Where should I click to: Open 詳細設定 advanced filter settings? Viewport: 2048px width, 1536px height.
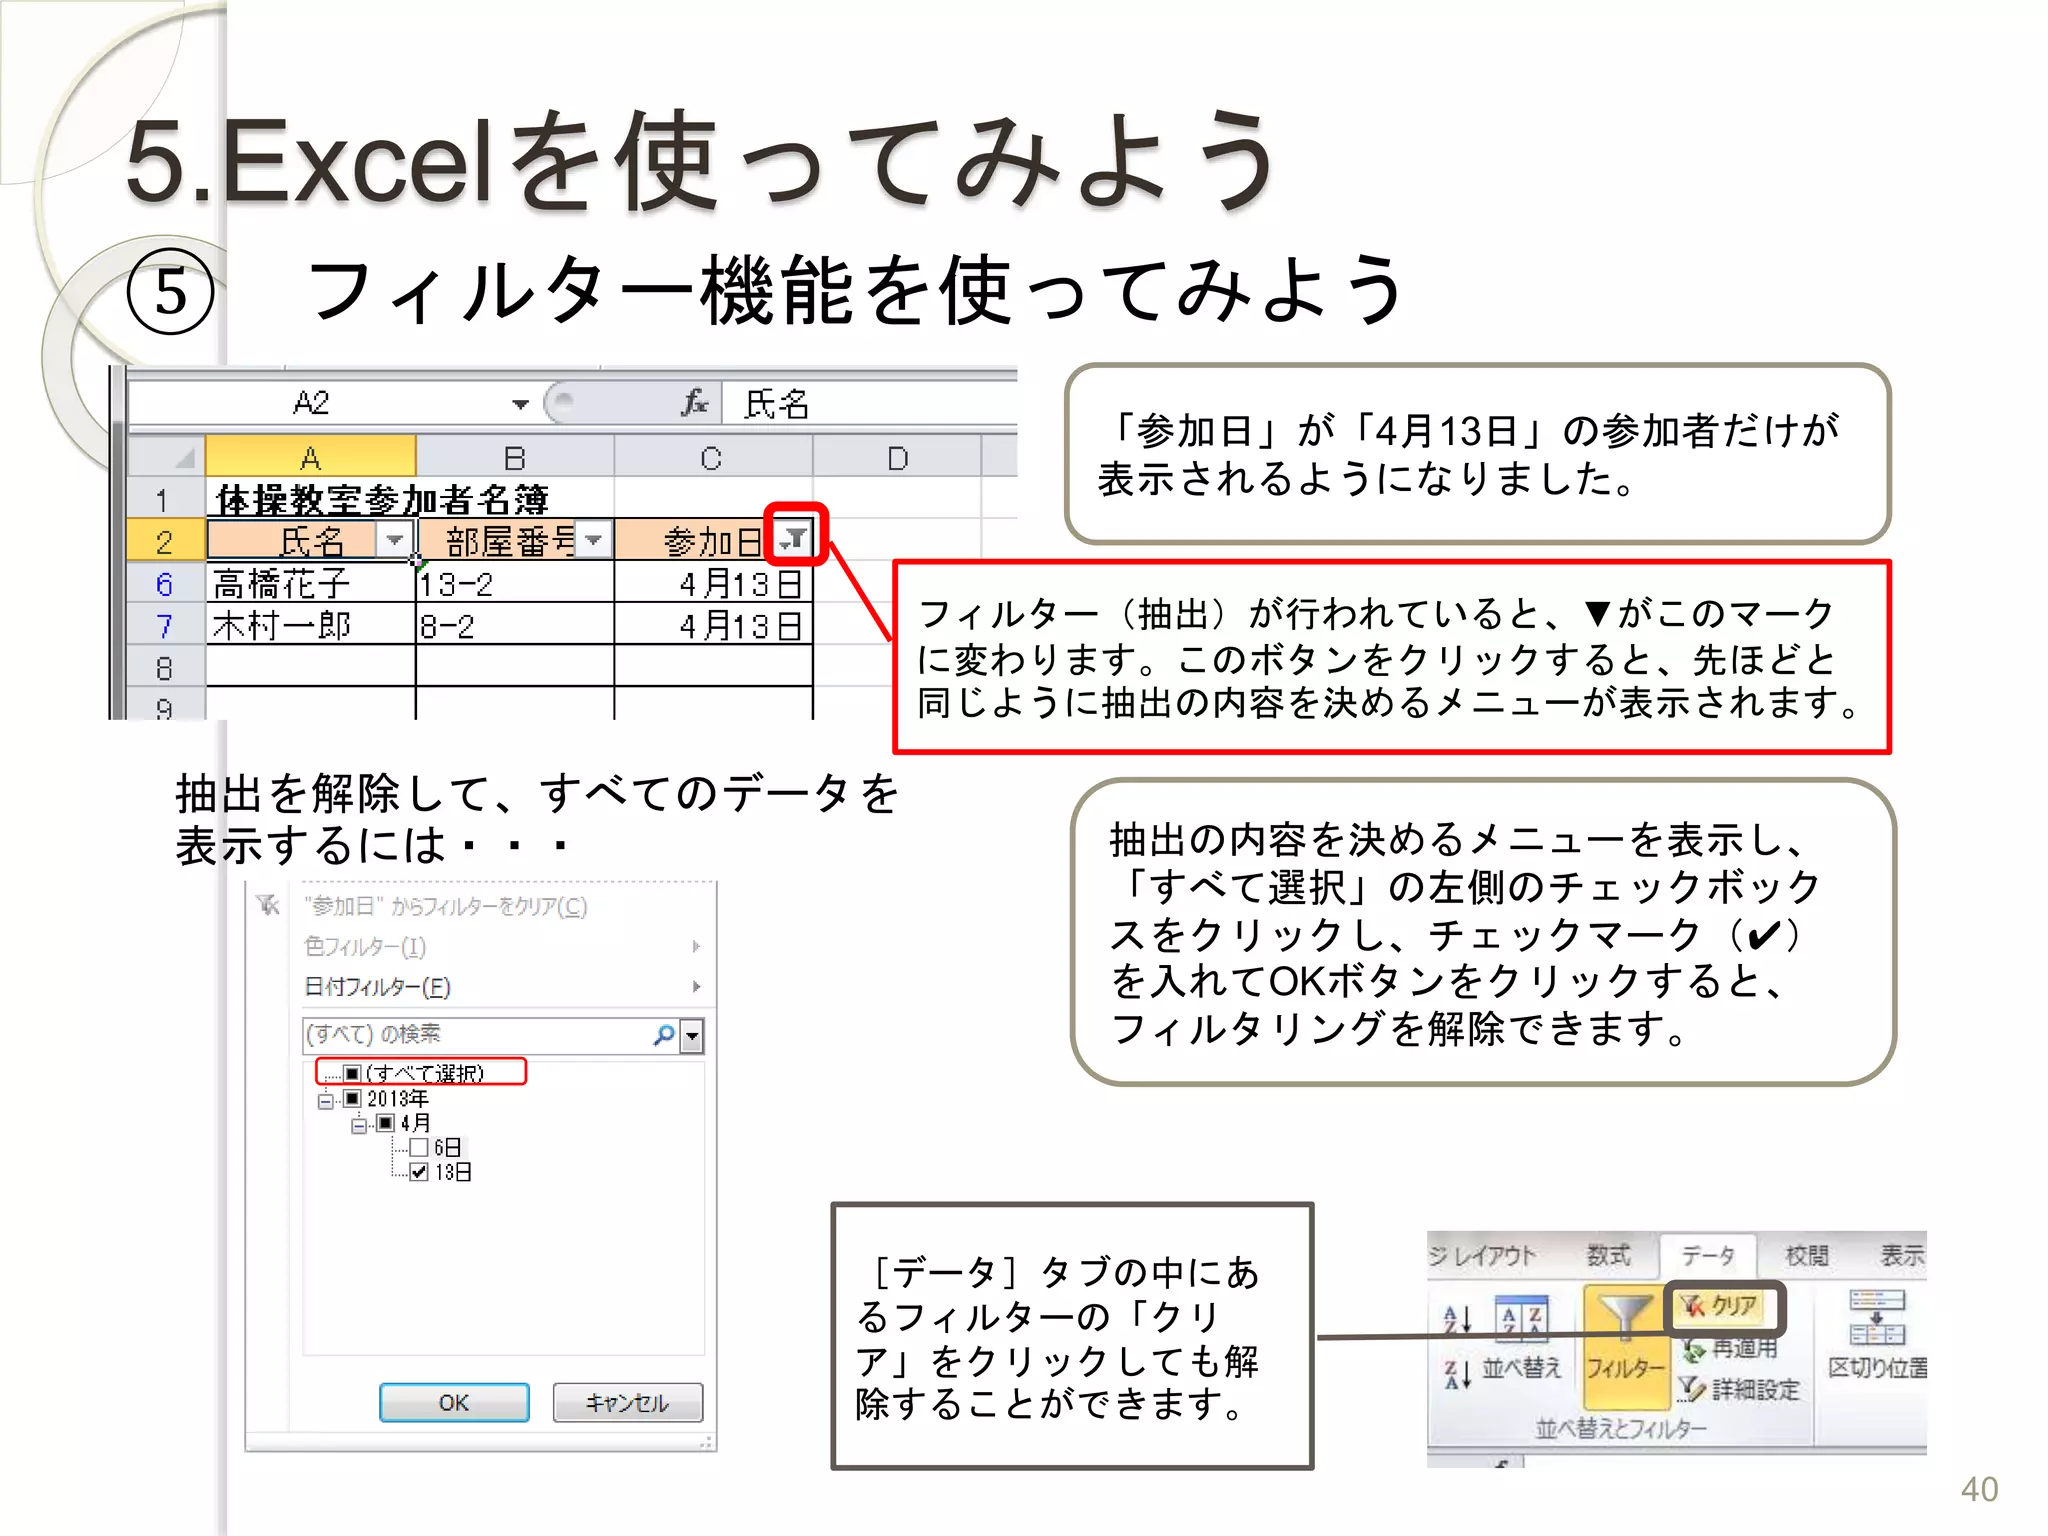pos(1739,1389)
